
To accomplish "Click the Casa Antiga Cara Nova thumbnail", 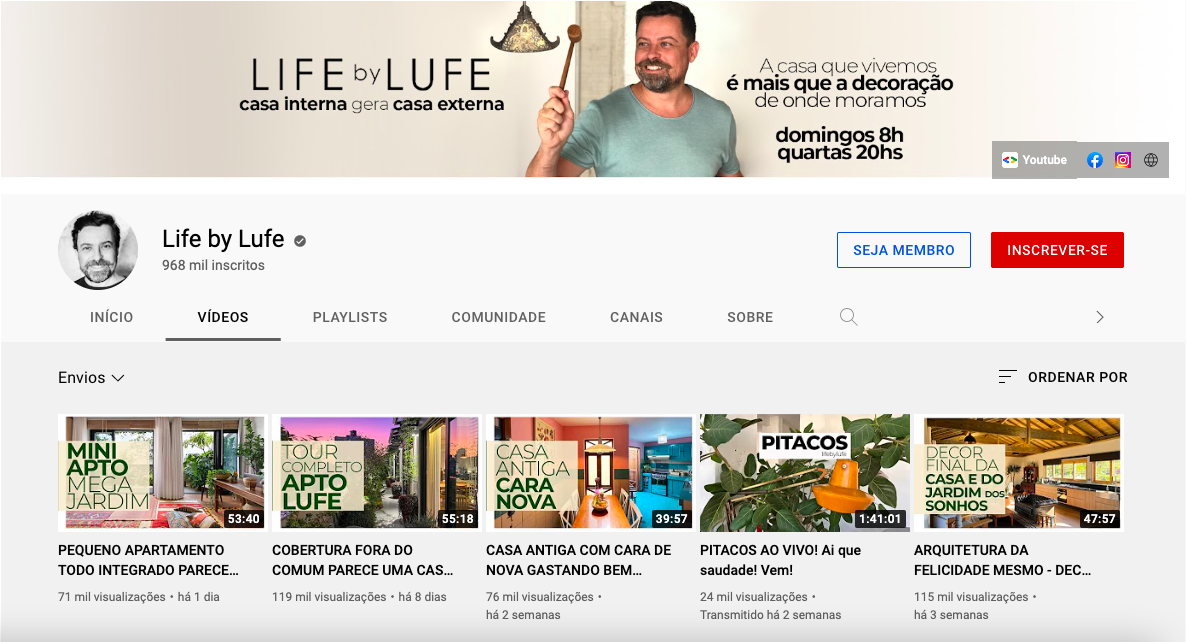I will tap(590, 473).
